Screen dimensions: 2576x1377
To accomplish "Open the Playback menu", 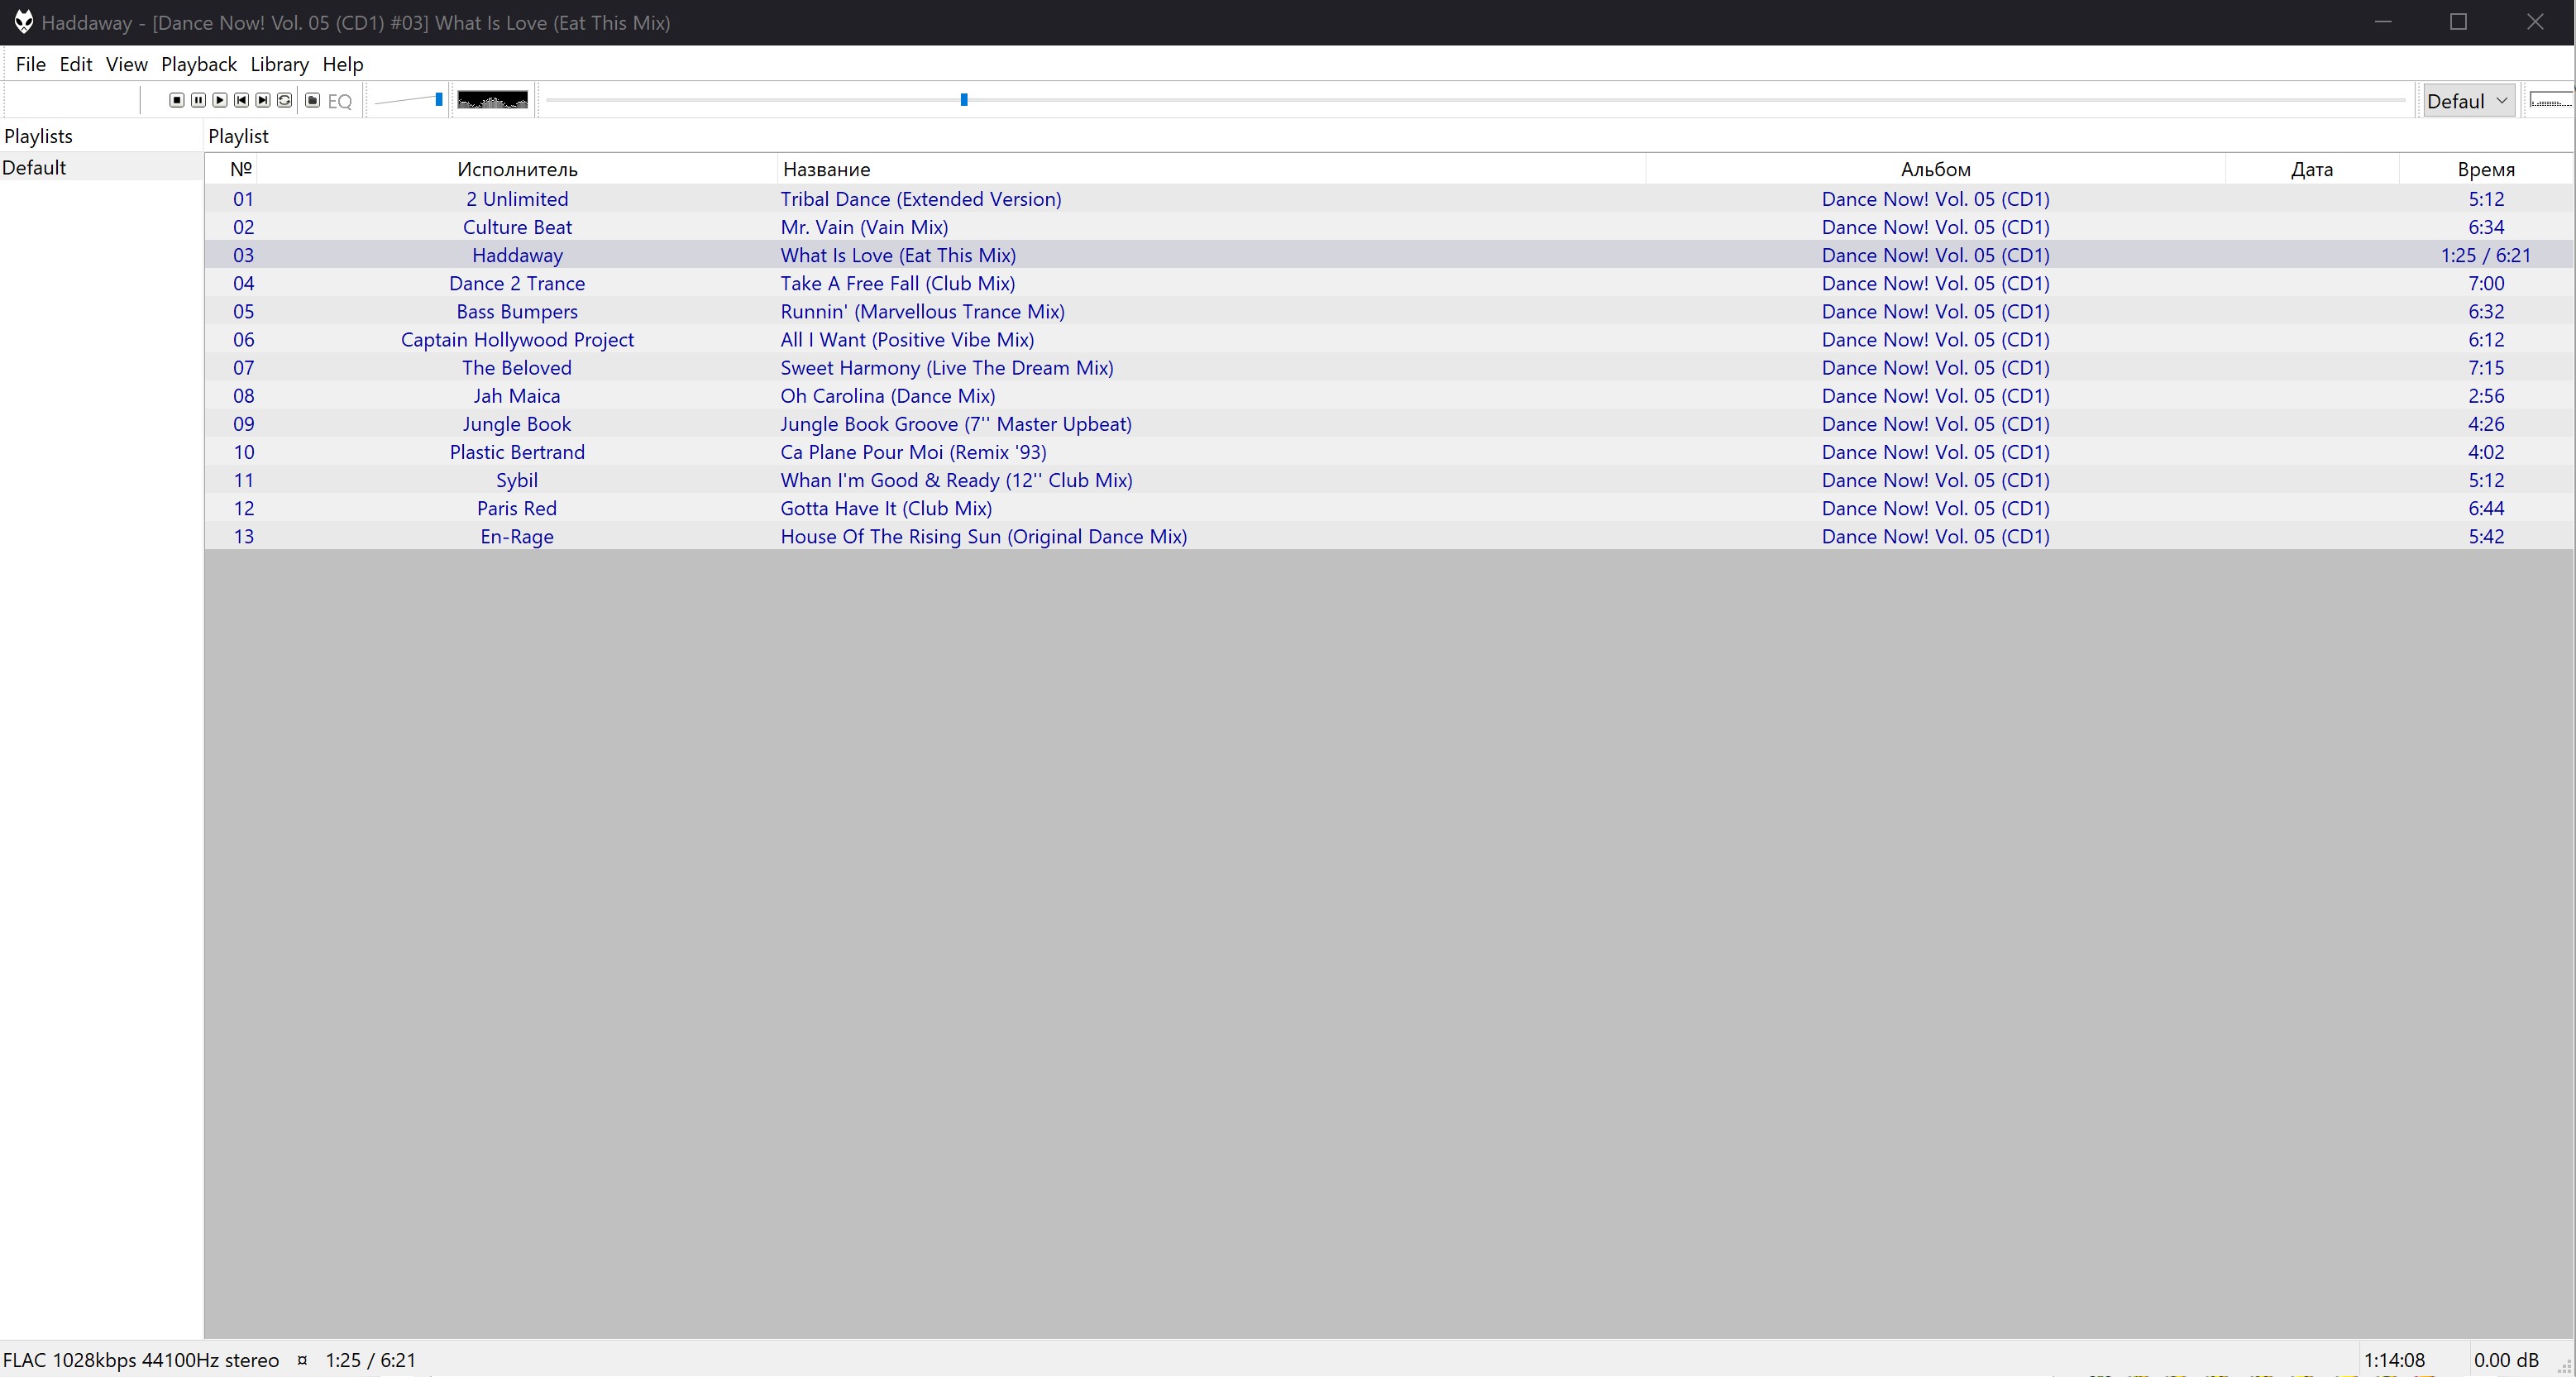I will pyautogui.click(x=198, y=64).
